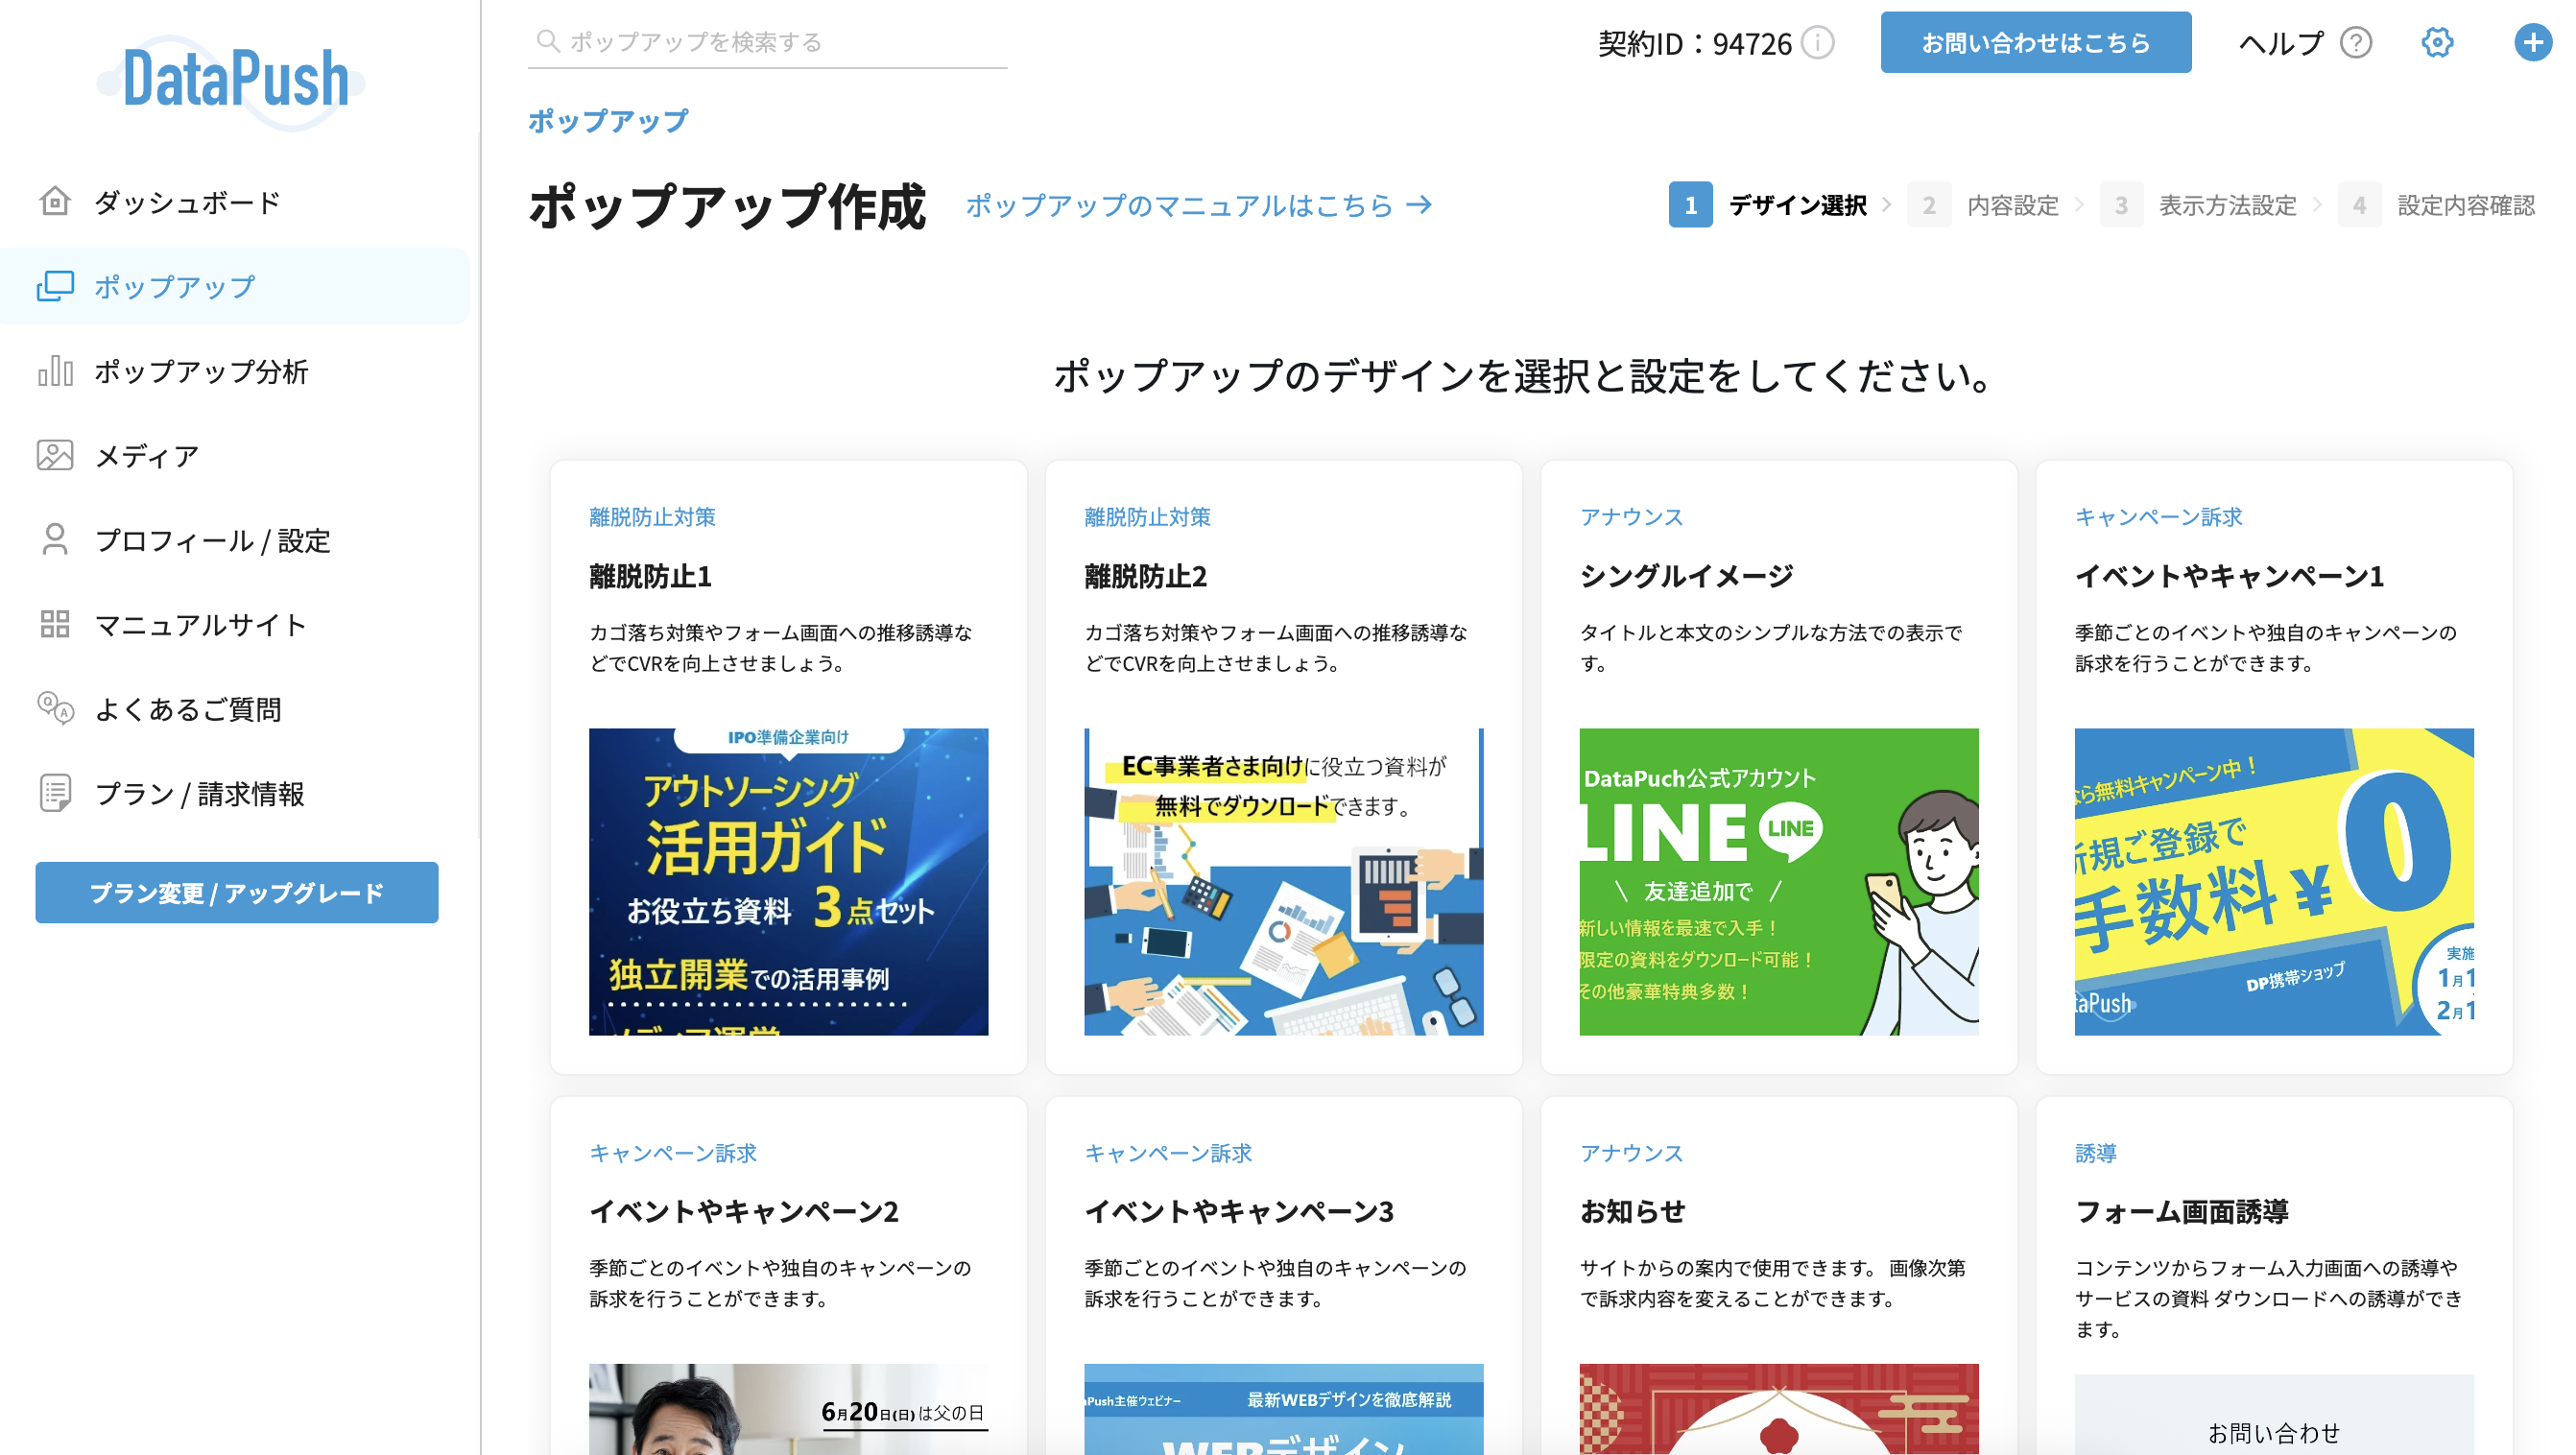Click the ポップアップ breadcrumb link

pyautogui.click(x=607, y=121)
